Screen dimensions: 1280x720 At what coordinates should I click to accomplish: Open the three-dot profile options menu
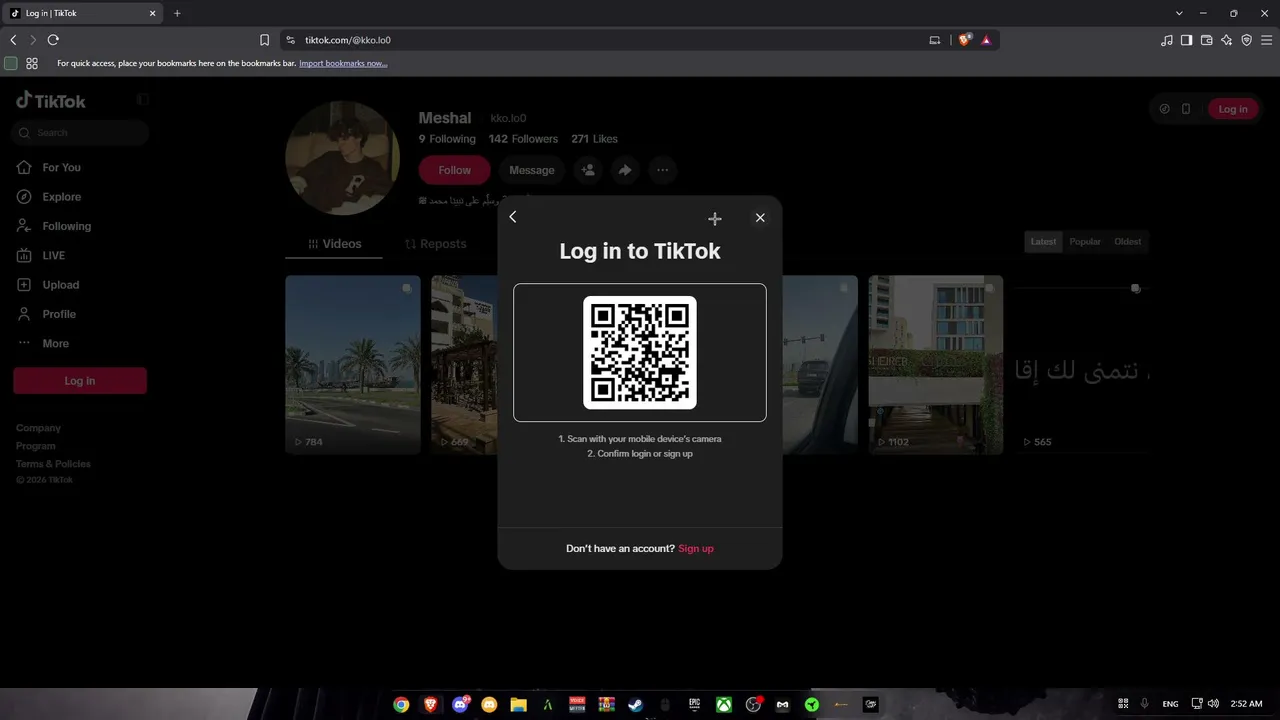(662, 170)
